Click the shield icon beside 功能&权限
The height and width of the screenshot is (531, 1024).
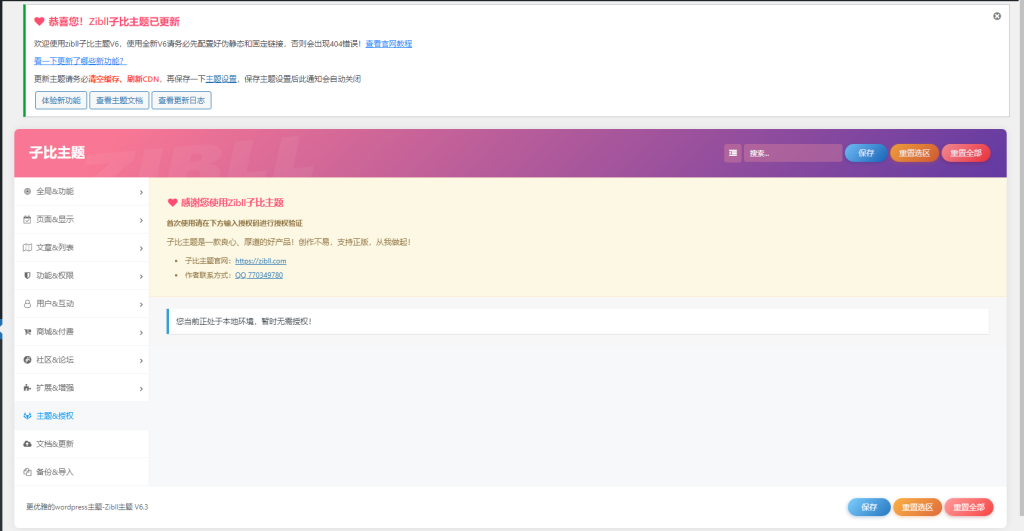point(27,275)
